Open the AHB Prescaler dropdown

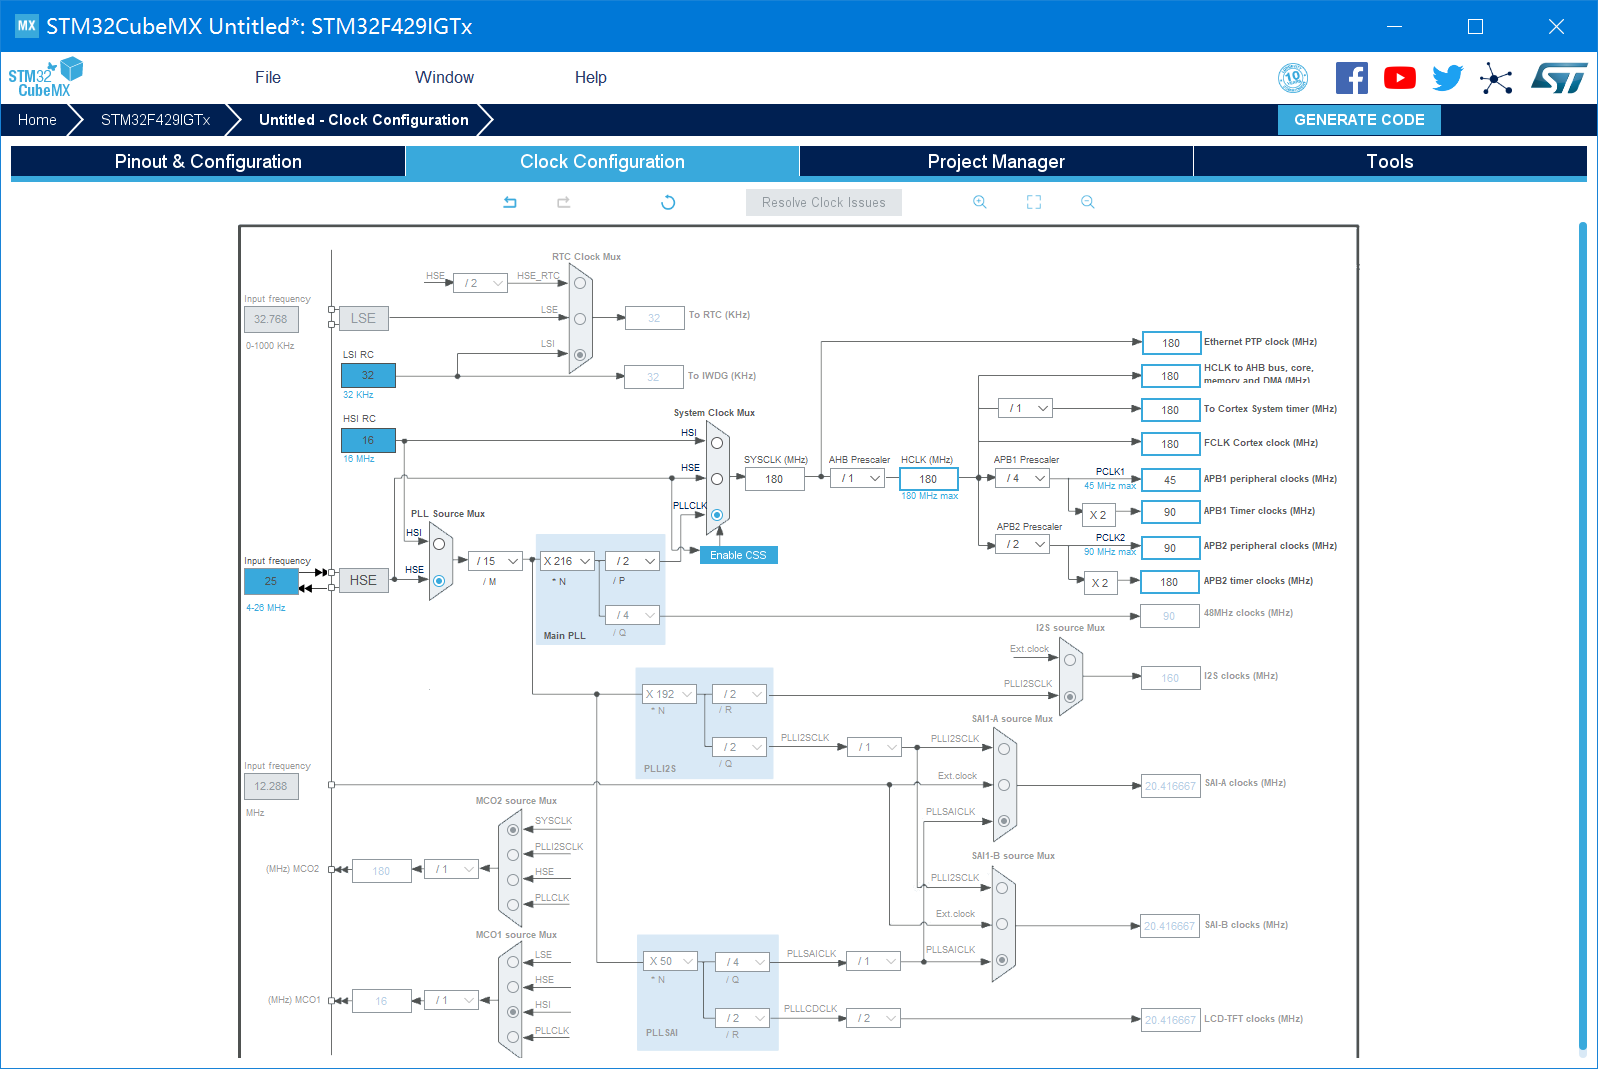(858, 478)
